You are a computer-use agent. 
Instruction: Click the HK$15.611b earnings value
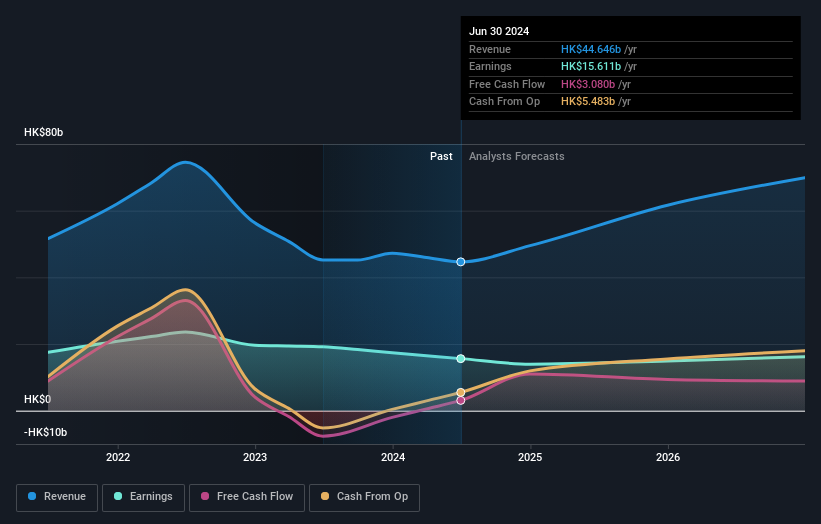(x=591, y=66)
